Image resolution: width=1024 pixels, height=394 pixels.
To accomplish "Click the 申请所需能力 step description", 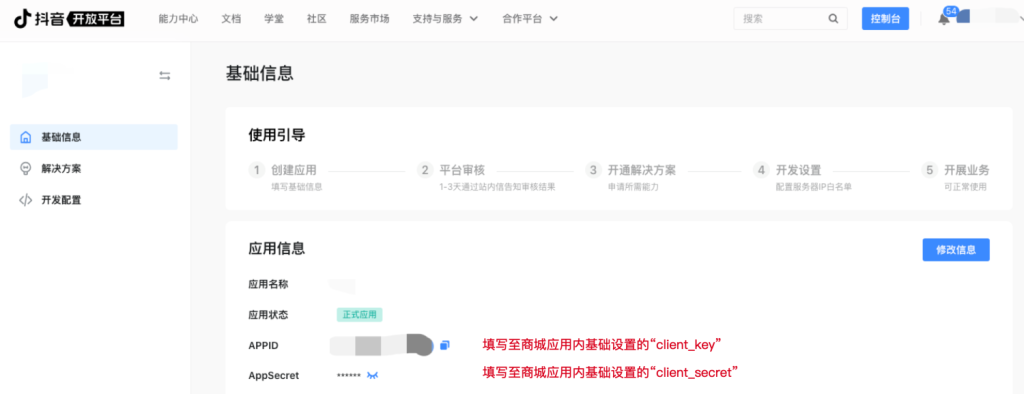I will click(633, 187).
